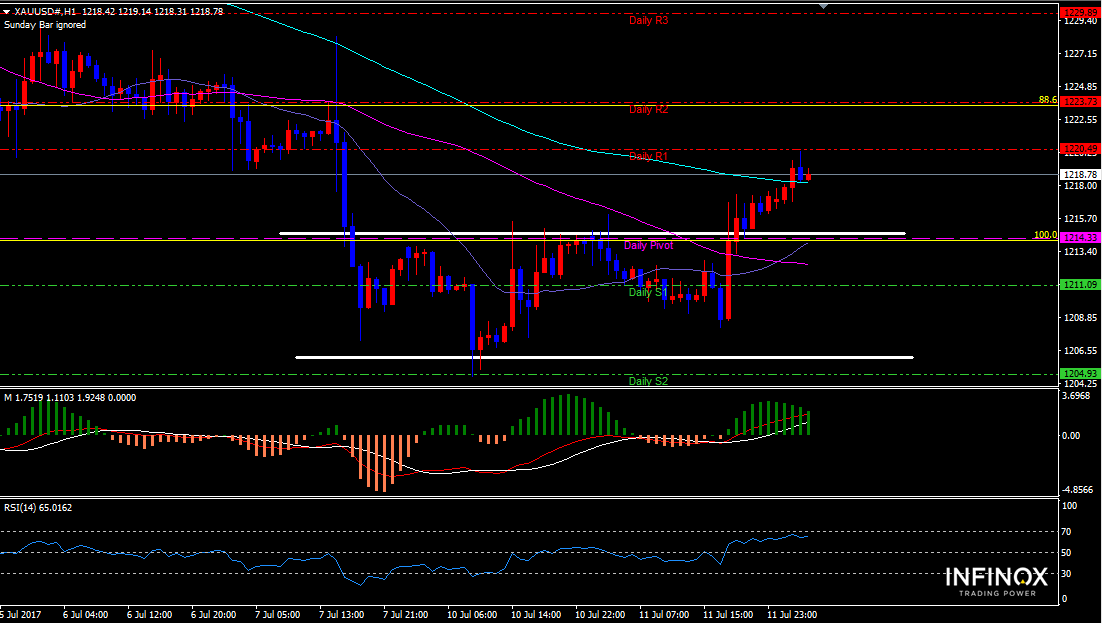
Task: Select the Daily R3 pivot label
Action: (x=648, y=20)
